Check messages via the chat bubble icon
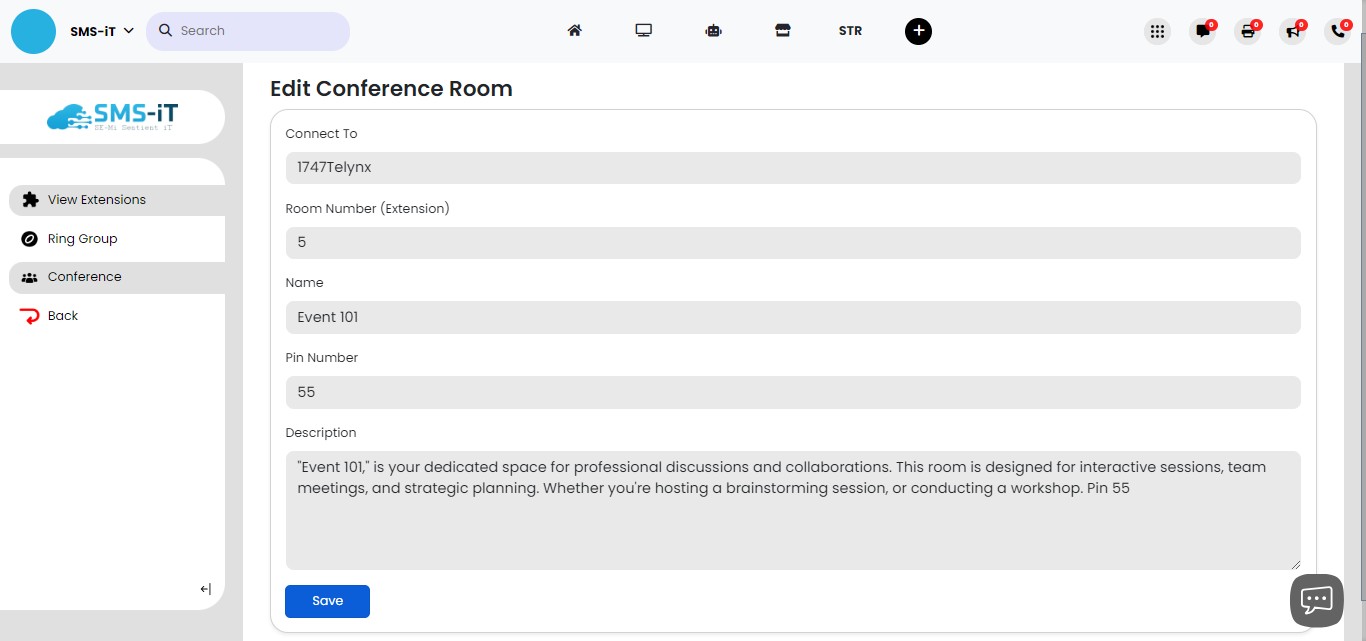Screen dimensions: 1366x641 1202,31
